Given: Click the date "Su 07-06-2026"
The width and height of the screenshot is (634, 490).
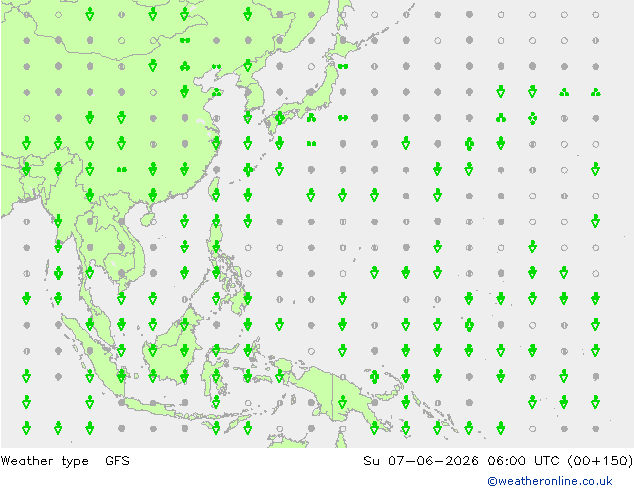Looking at the screenshot, I should point(421,460).
